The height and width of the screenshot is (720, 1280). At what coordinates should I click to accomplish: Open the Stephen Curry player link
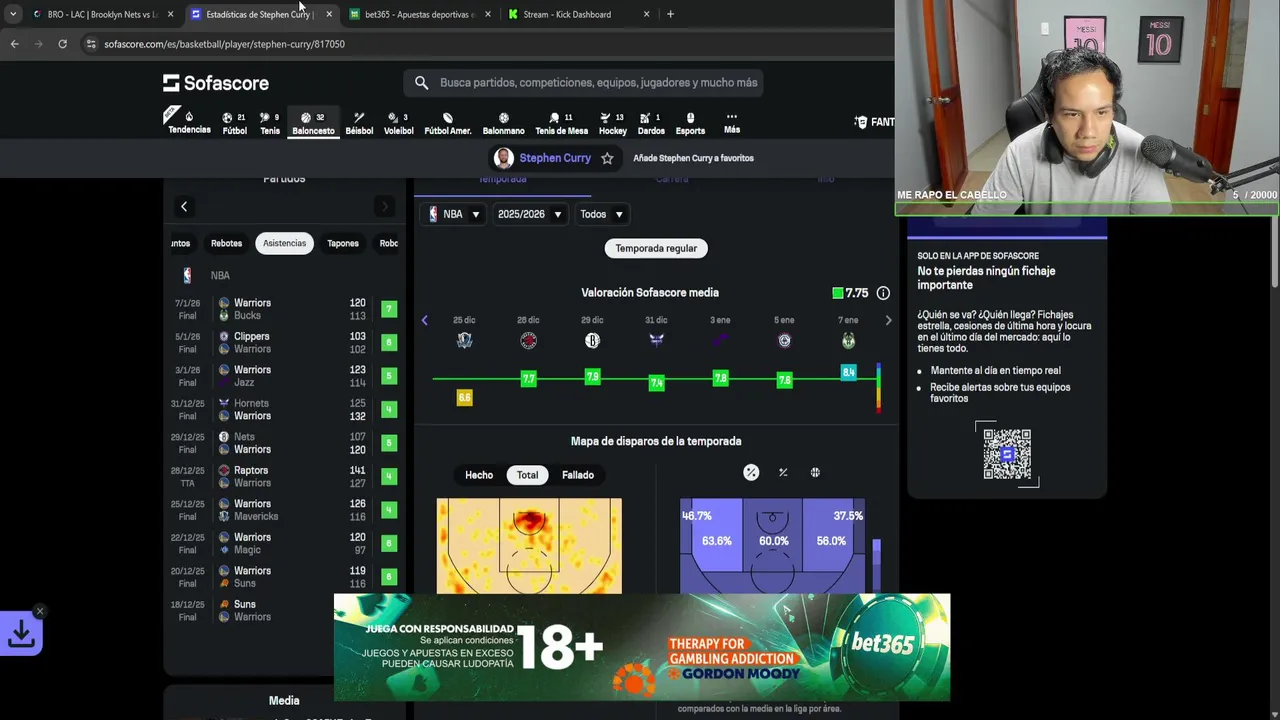tap(555, 158)
